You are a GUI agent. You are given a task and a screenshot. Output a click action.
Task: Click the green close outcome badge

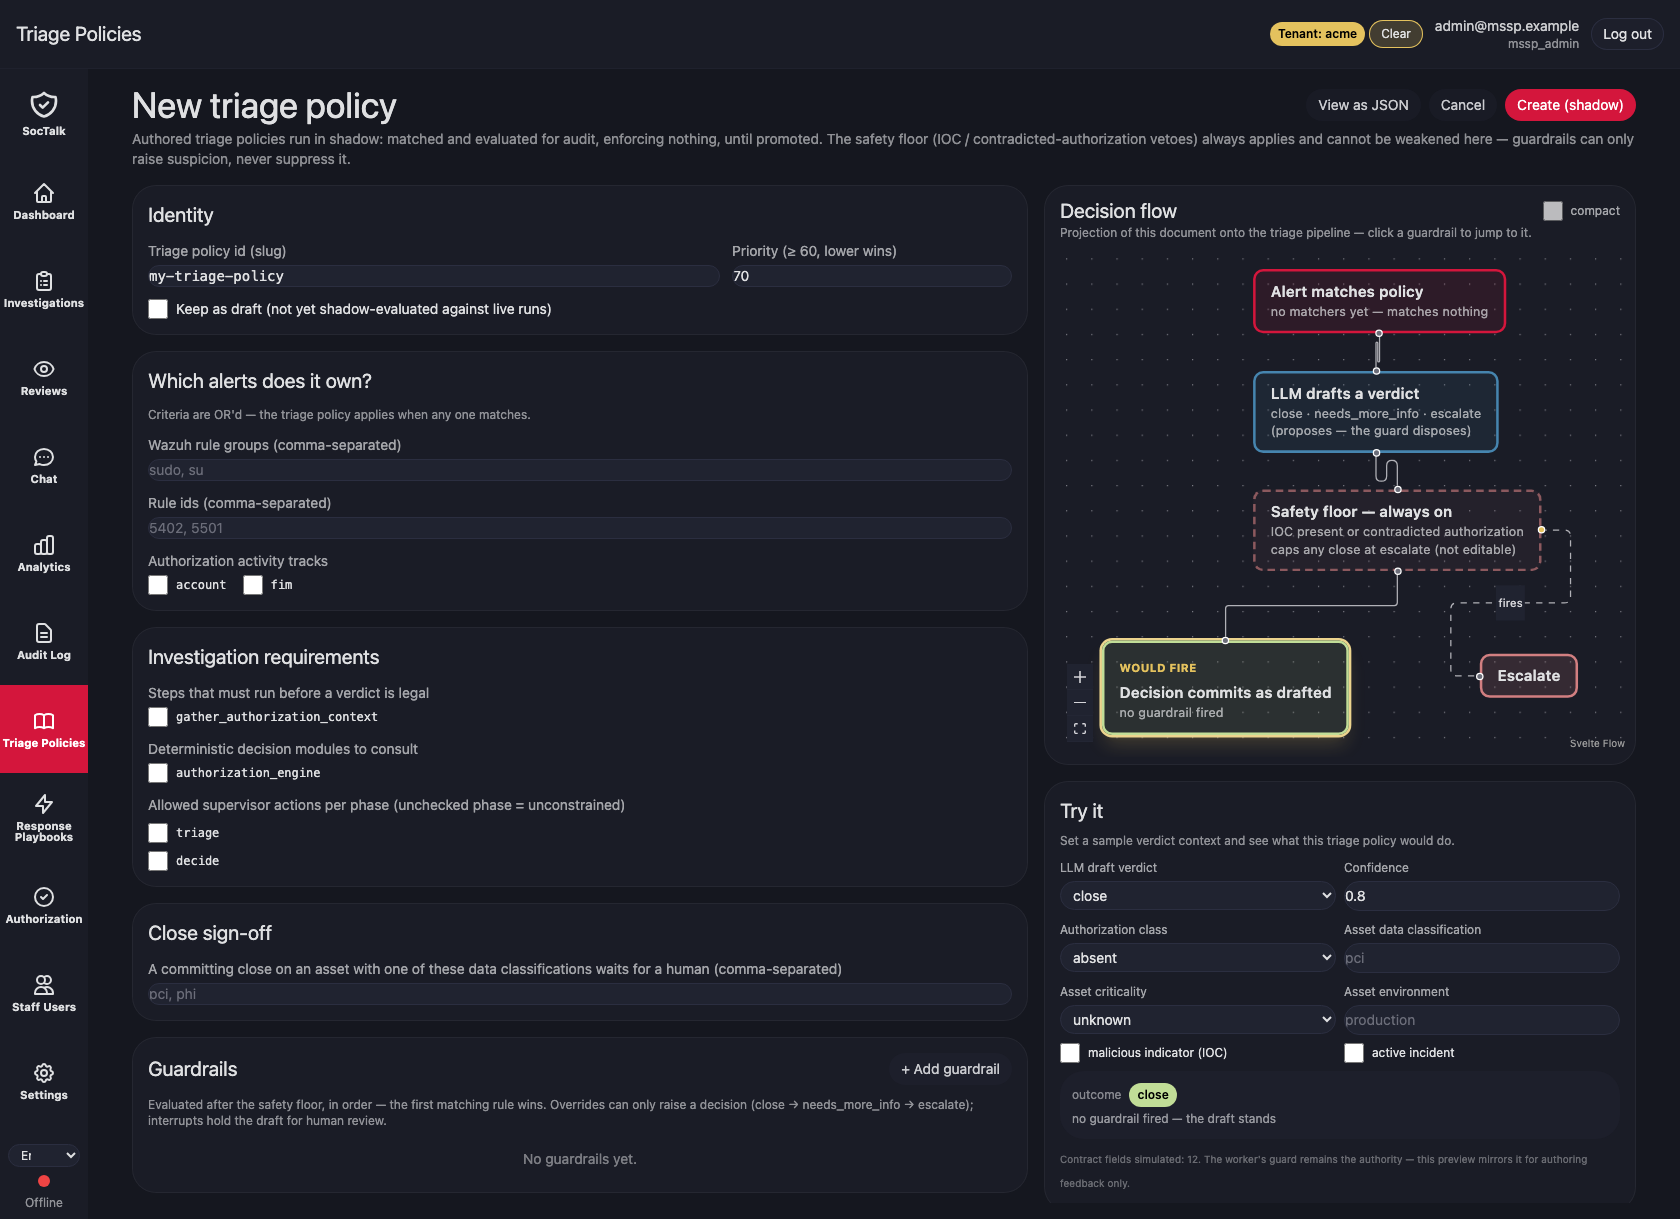[x=1153, y=1095]
